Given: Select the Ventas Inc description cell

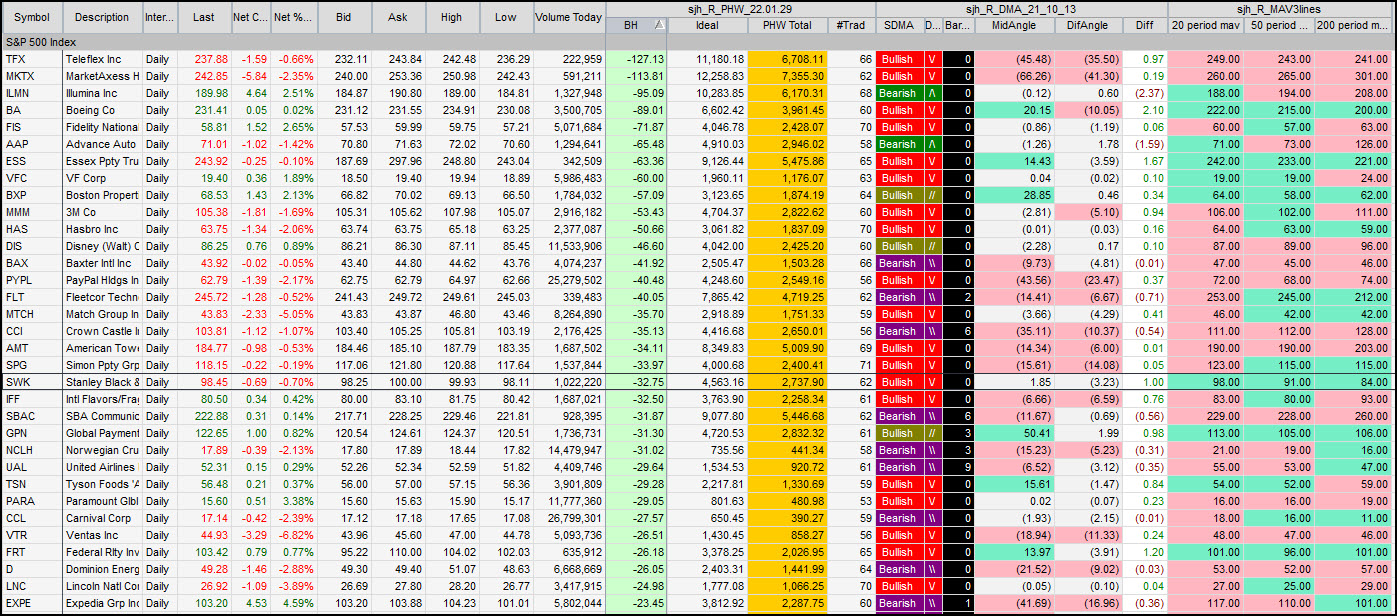Looking at the screenshot, I should (102, 535).
